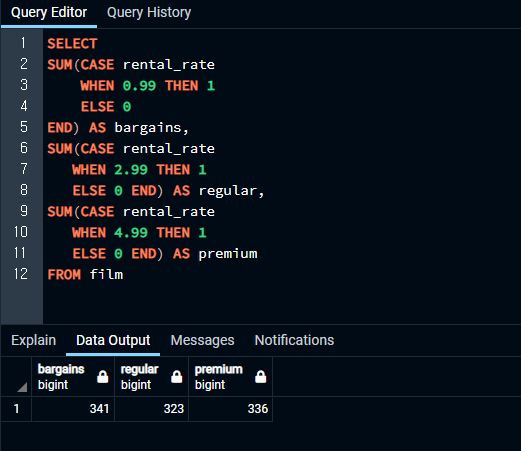This screenshot has width=521, height=451.
Task: Click the table name film
Action: coord(106,275)
